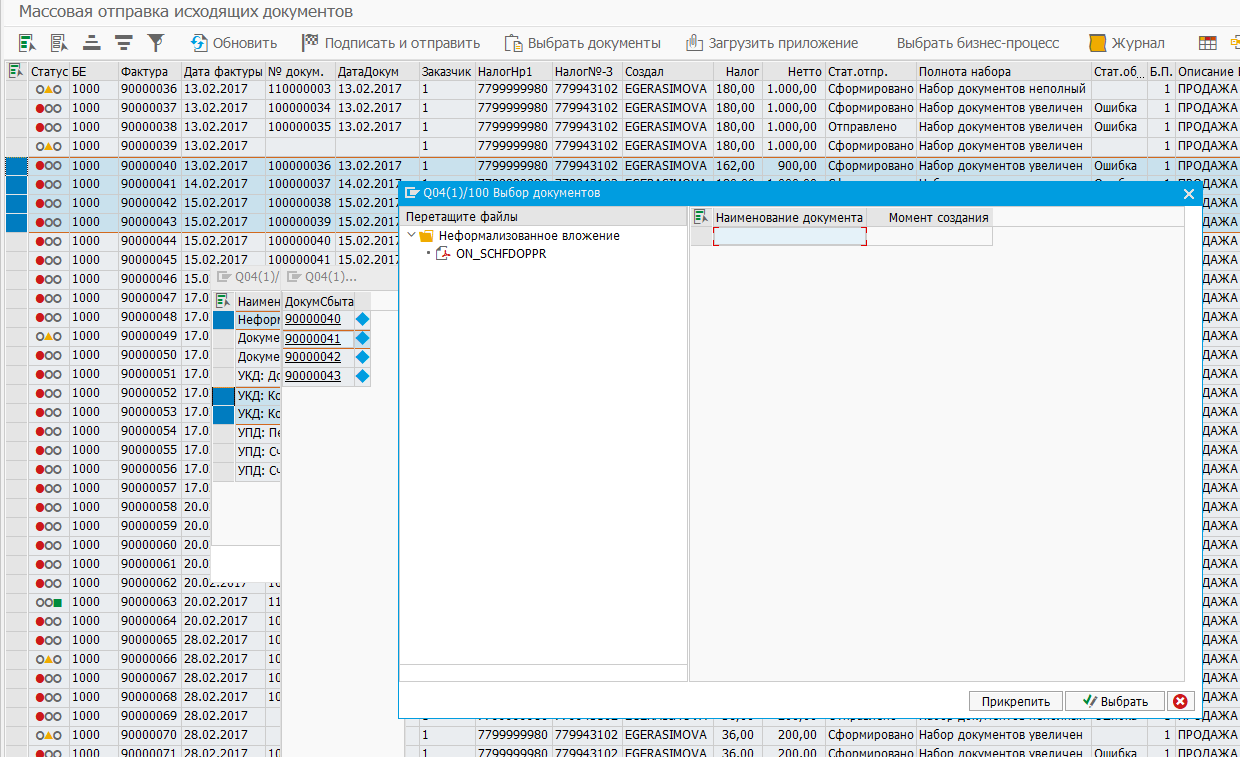Open the filter funnel tool
Screen dimensions: 1240x757
point(156,43)
